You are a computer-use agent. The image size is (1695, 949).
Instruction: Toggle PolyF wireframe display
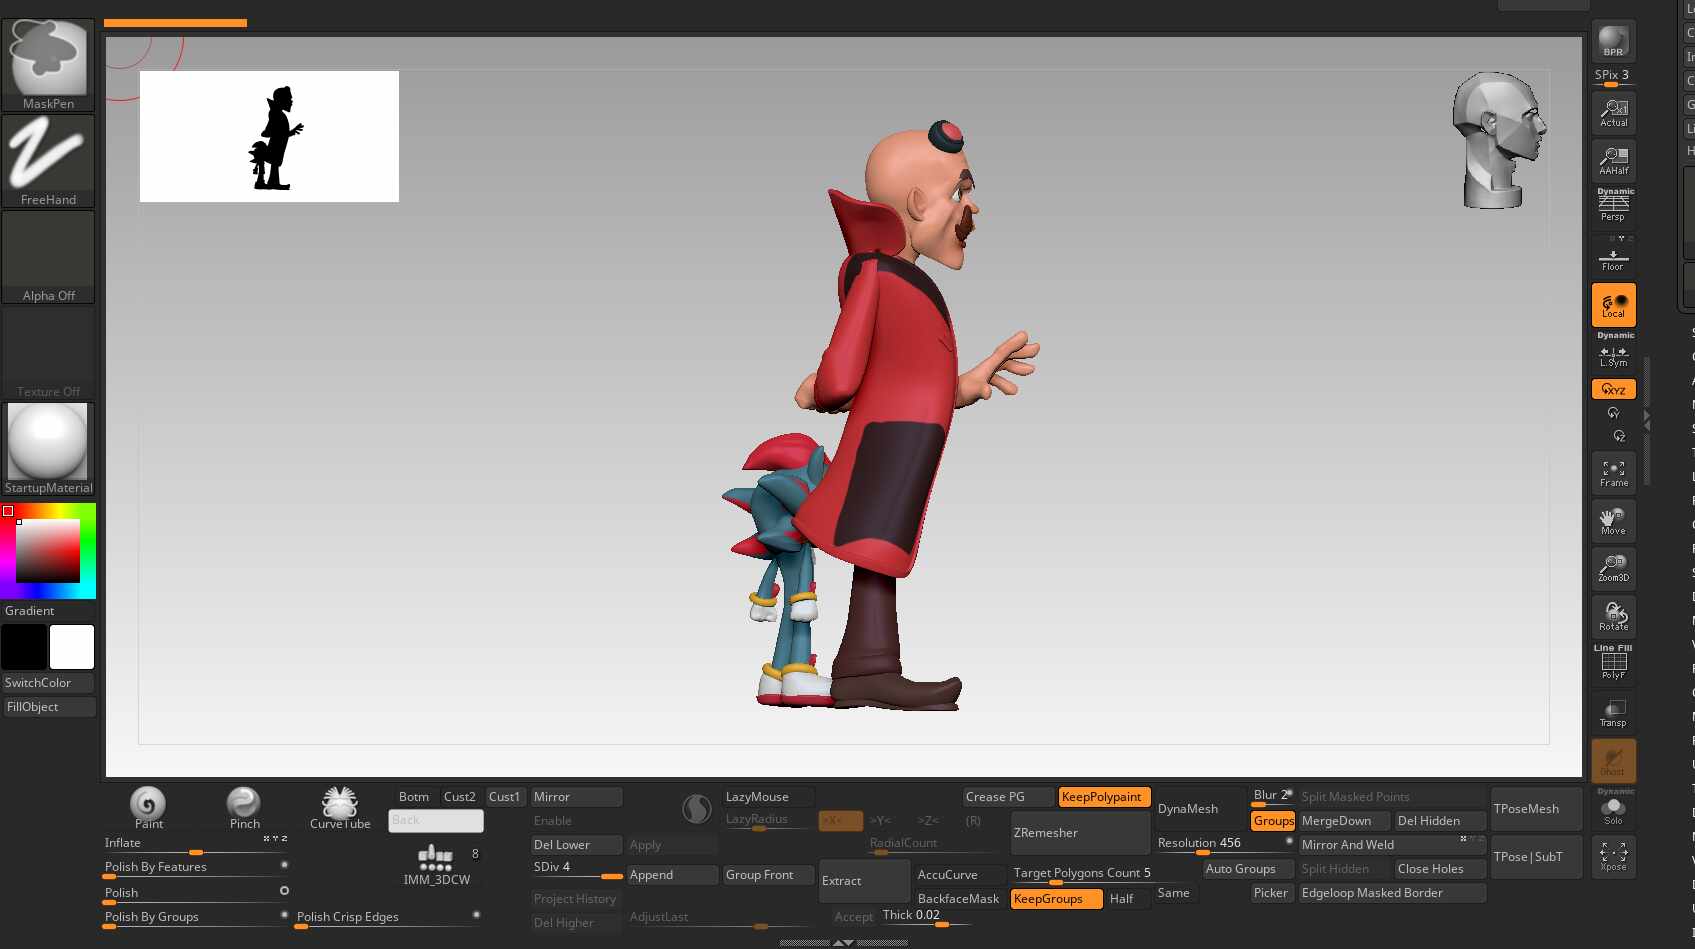click(x=1613, y=665)
